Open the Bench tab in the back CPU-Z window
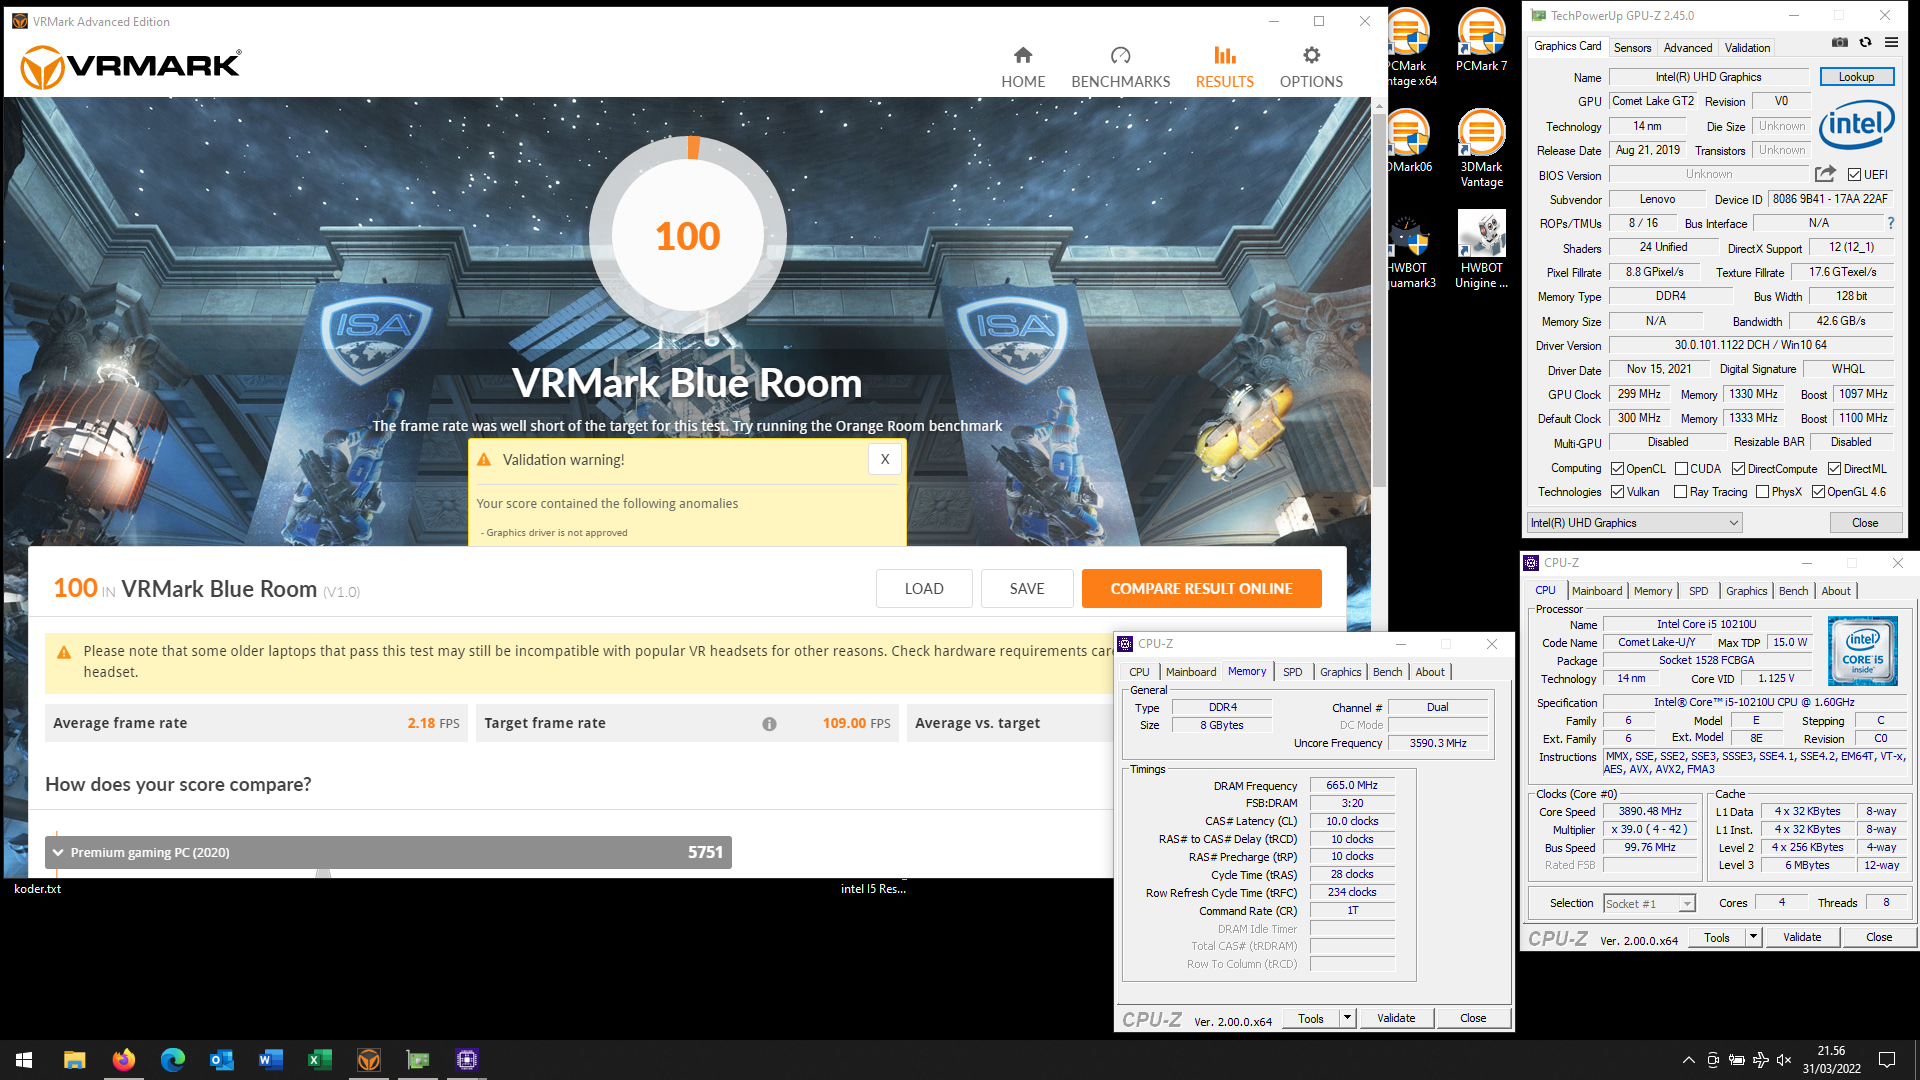Screen dimensions: 1920x1080 (x=1793, y=591)
